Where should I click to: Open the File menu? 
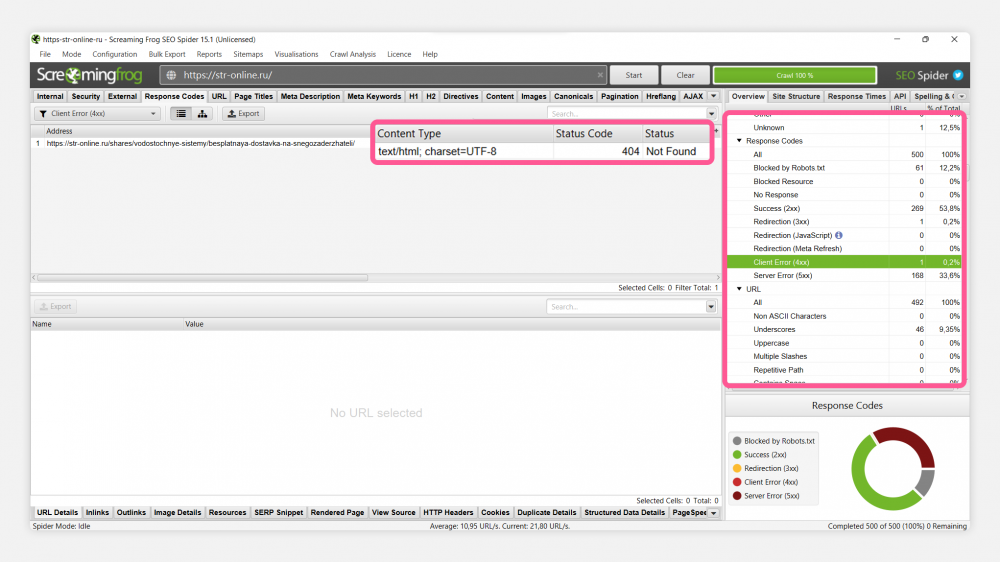point(45,54)
